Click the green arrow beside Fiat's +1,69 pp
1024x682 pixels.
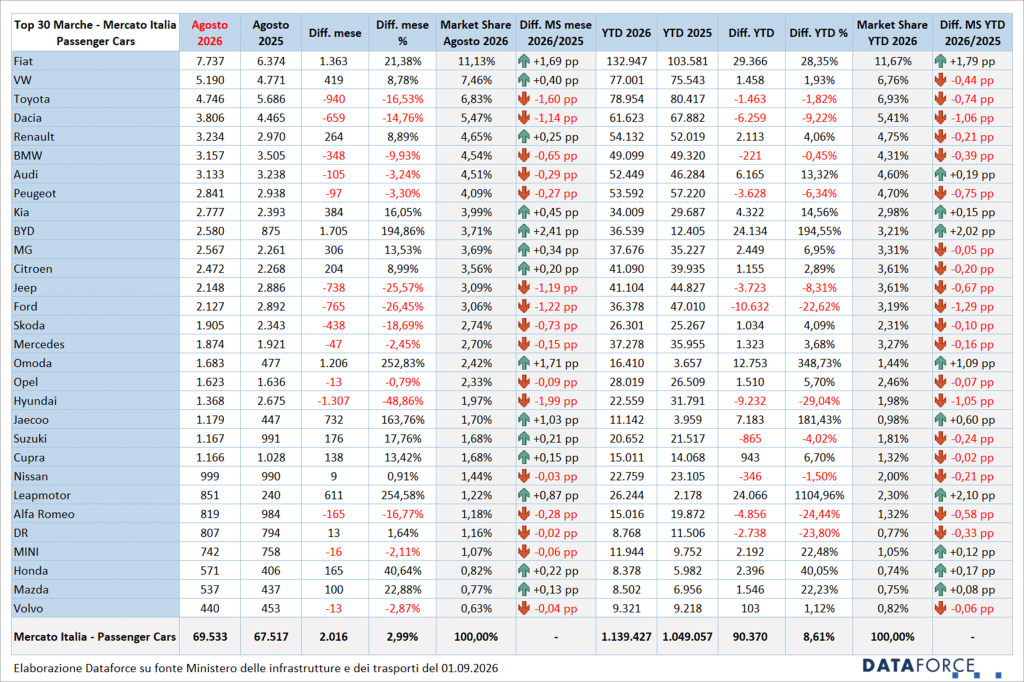point(524,61)
